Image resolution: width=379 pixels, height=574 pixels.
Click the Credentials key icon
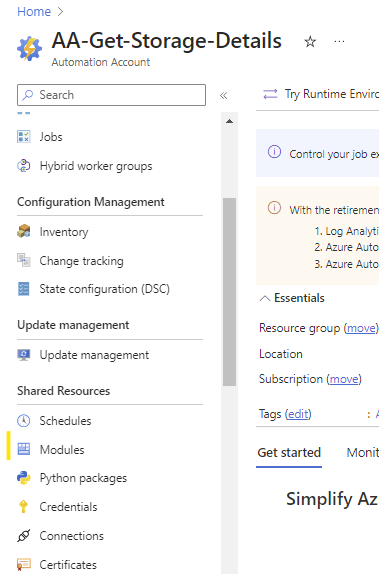24,507
